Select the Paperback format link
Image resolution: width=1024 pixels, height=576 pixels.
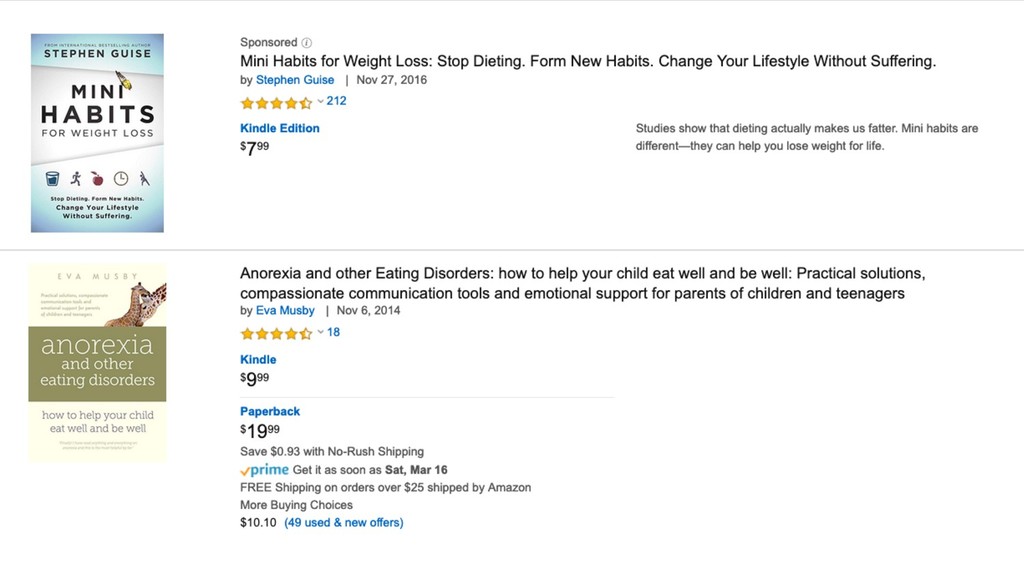click(x=270, y=411)
